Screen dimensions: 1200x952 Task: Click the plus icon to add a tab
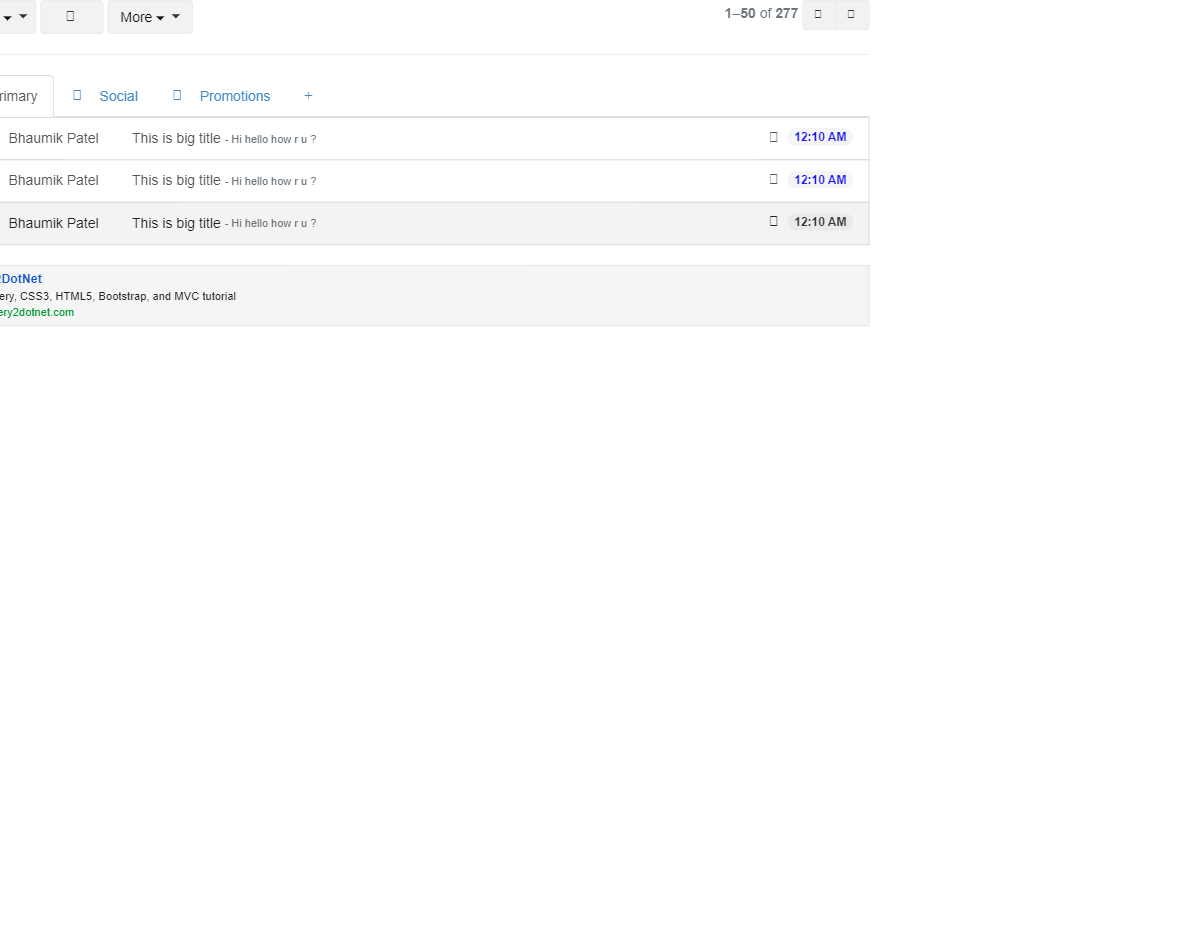point(308,96)
